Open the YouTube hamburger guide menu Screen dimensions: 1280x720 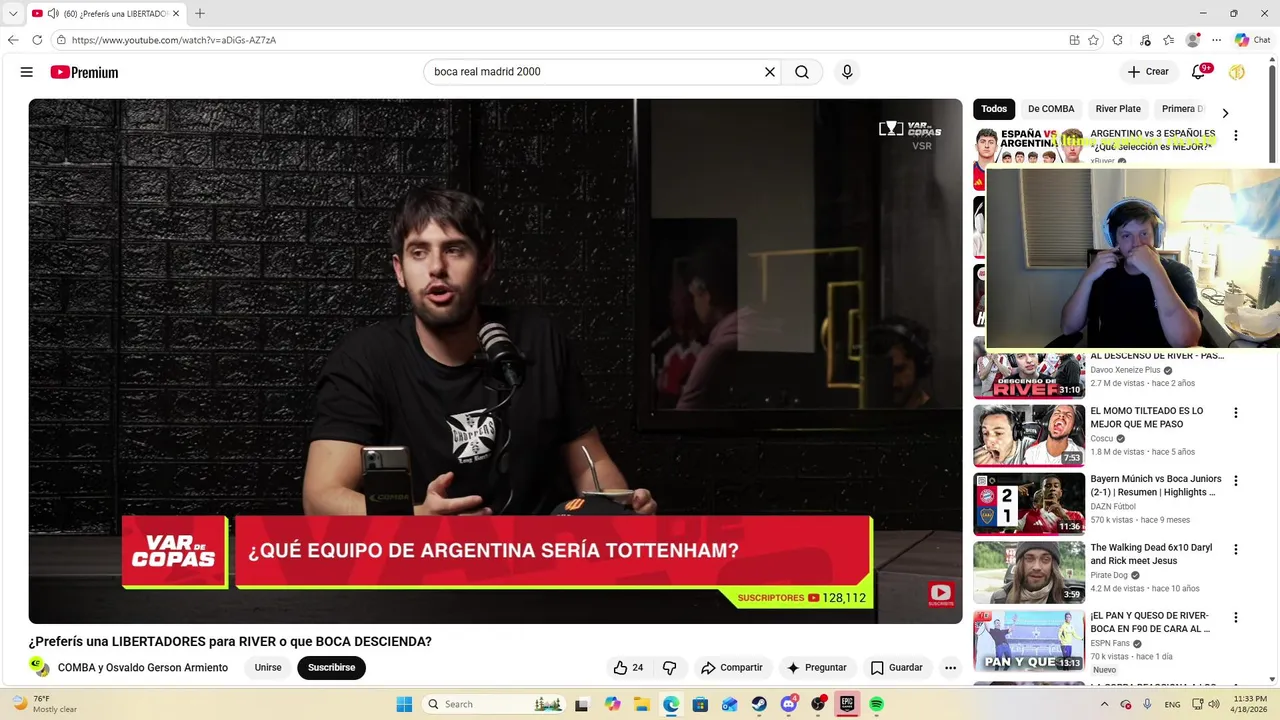coord(27,72)
